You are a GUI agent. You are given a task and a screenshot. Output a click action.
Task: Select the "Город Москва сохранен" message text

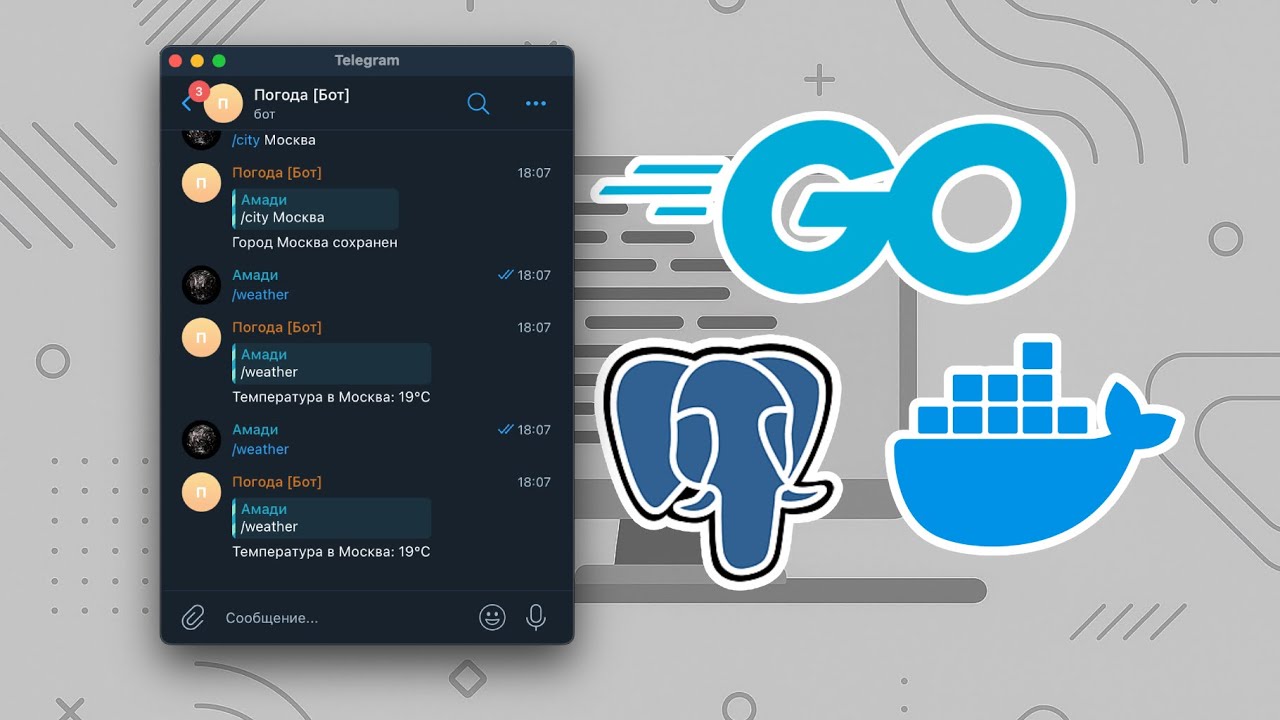click(315, 242)
